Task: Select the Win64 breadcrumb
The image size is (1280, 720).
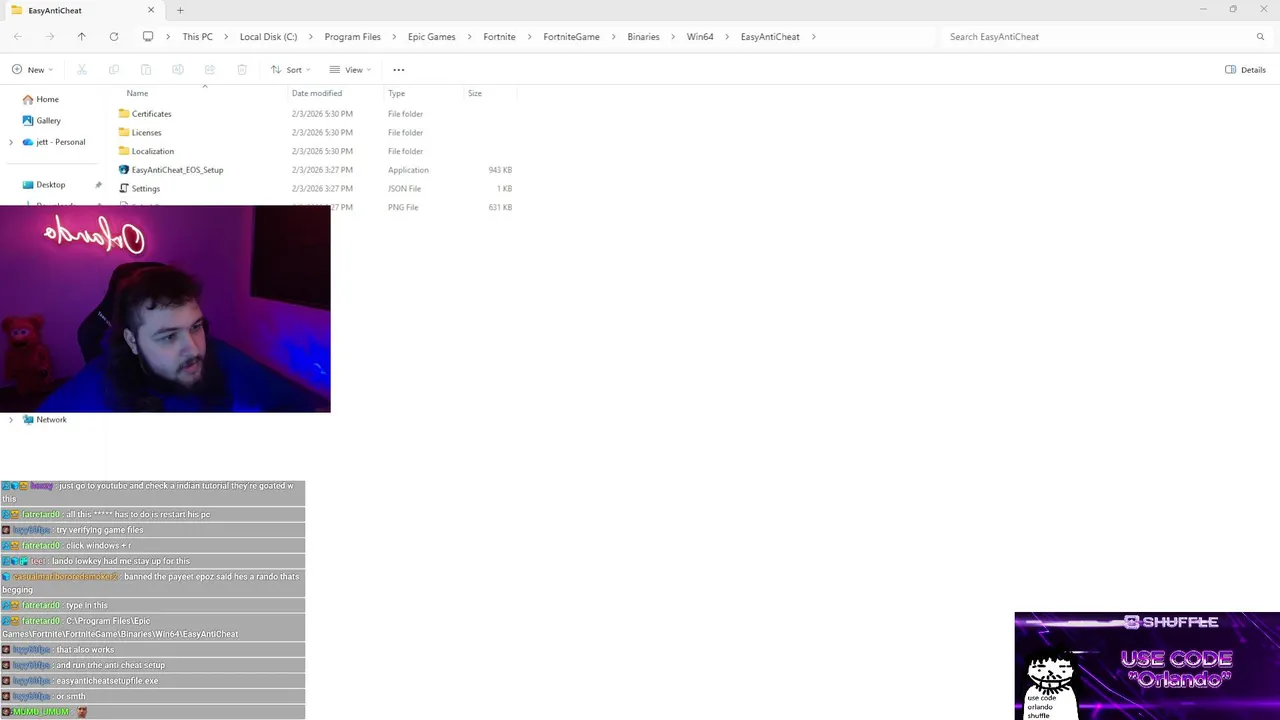Action: (x=700, y=37)
